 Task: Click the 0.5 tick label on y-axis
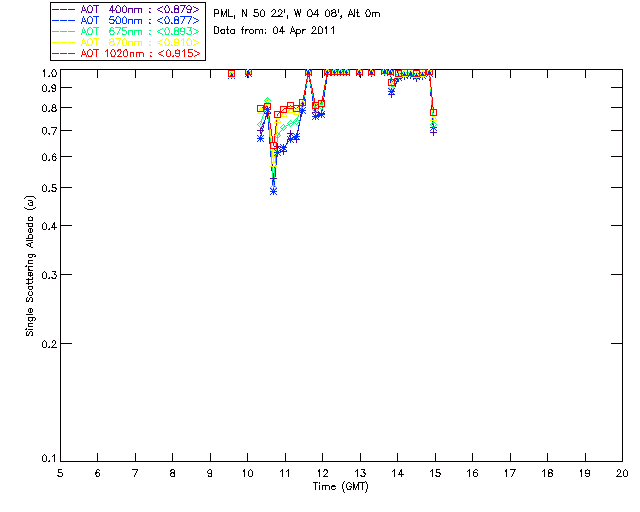47,188
